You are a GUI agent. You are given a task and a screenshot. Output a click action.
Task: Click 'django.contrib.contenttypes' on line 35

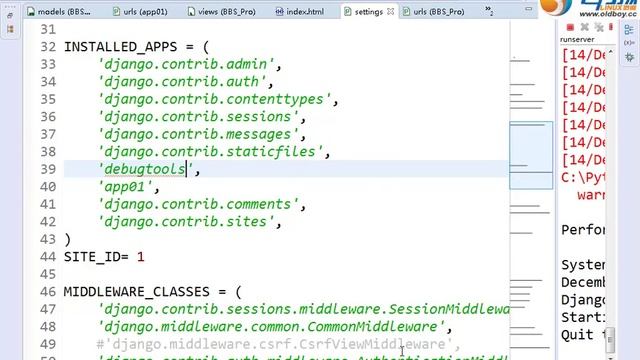pos(214,100)
